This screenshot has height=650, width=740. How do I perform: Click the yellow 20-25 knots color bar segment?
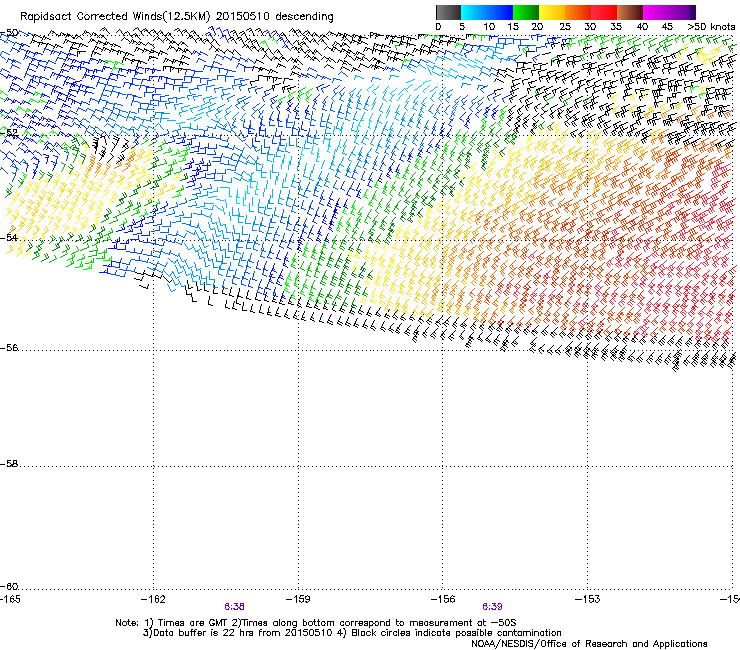[x=552, y=12]
